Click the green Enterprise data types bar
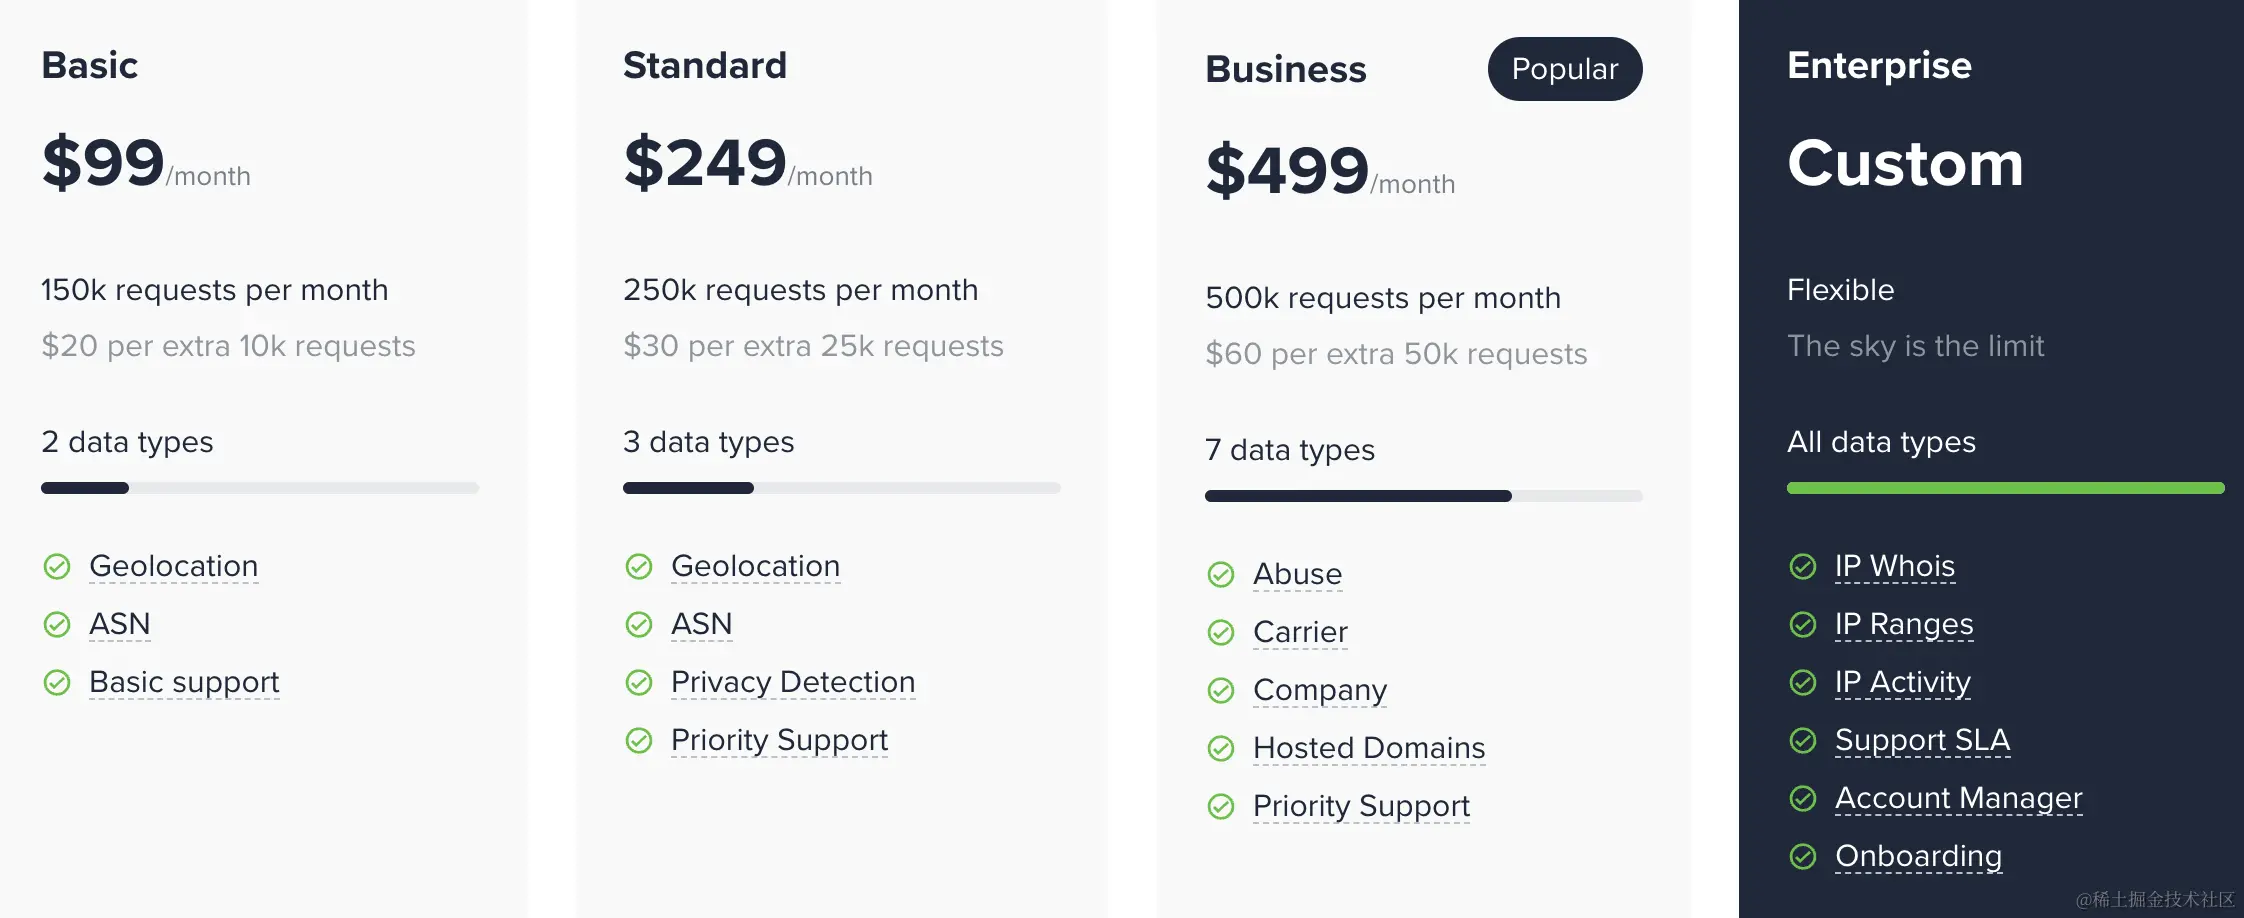The height and width of the screenshot is (918, 2244). tap(2005, 488)
